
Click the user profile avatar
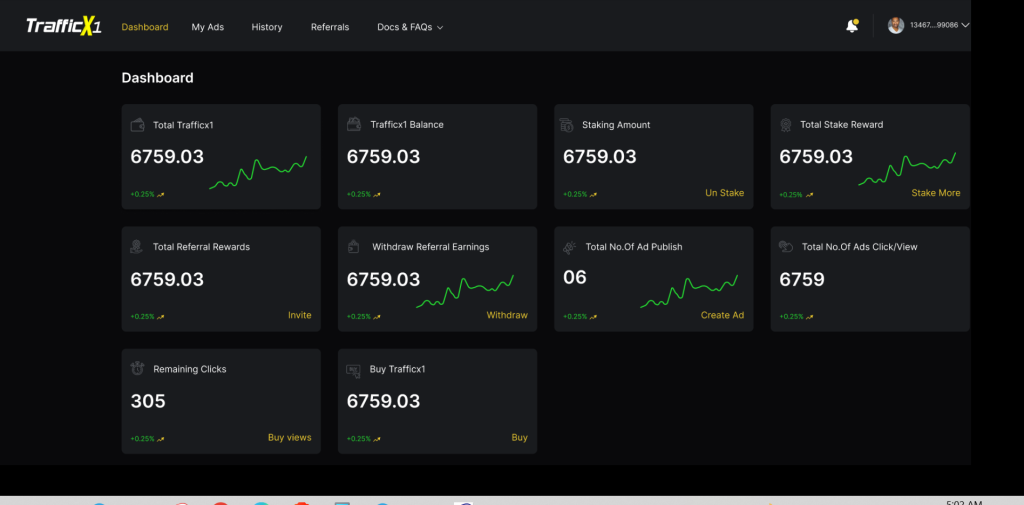point(896,26)
